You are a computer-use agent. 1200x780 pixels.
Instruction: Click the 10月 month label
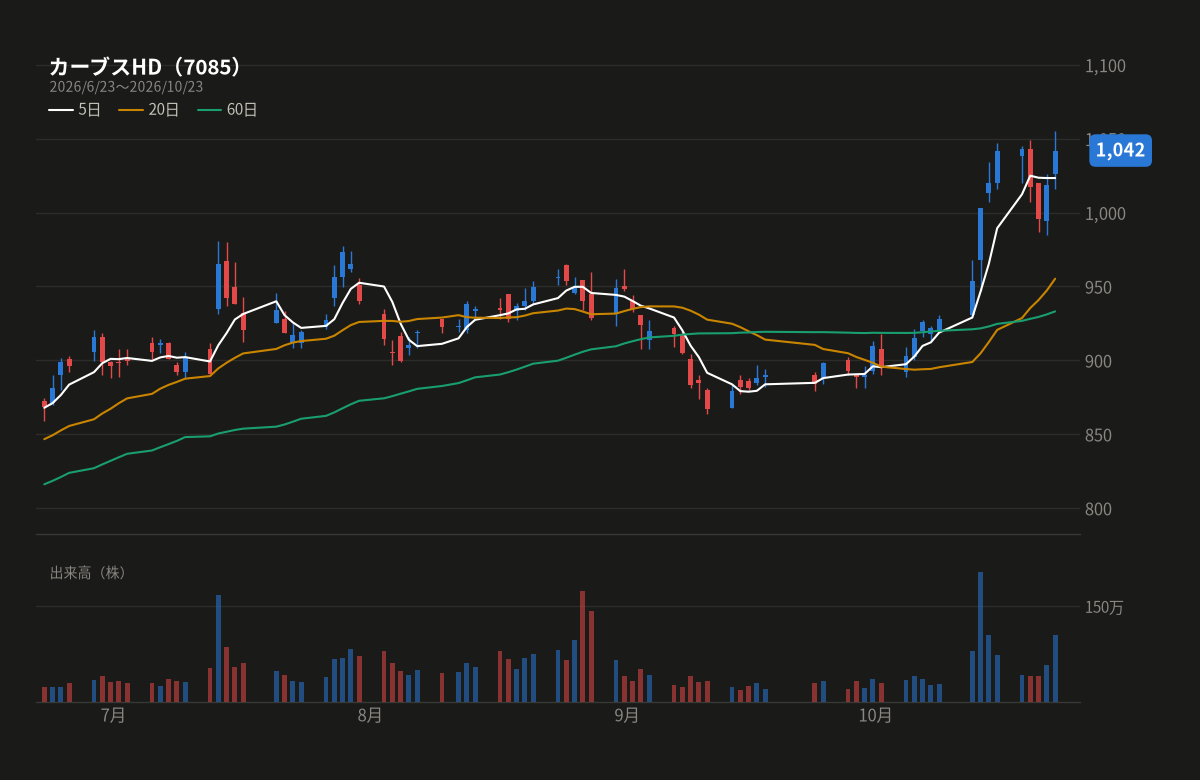(x=876, y=716)
